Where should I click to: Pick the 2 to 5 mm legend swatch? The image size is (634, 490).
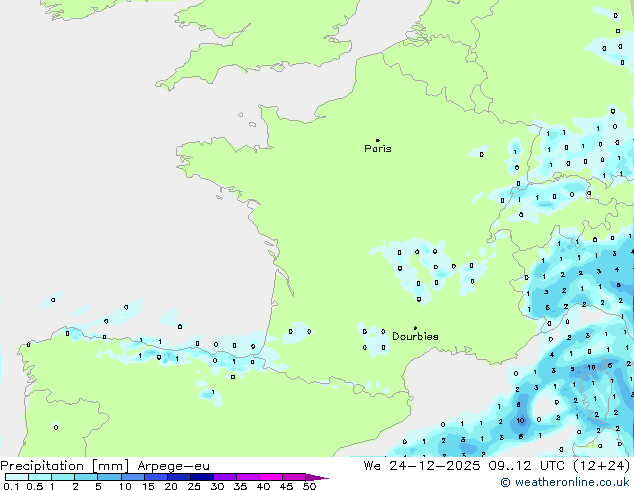coord(86,477)
